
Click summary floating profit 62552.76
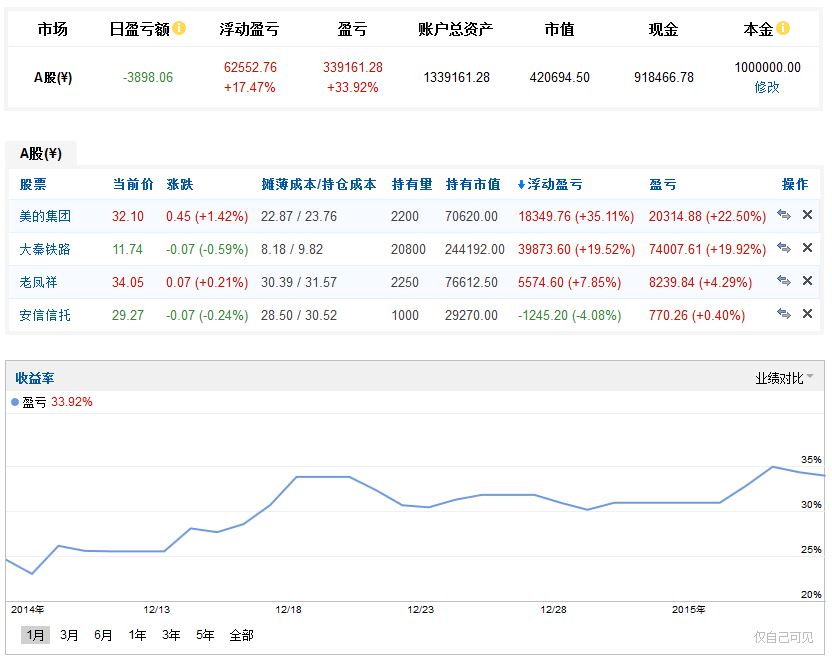250,67
